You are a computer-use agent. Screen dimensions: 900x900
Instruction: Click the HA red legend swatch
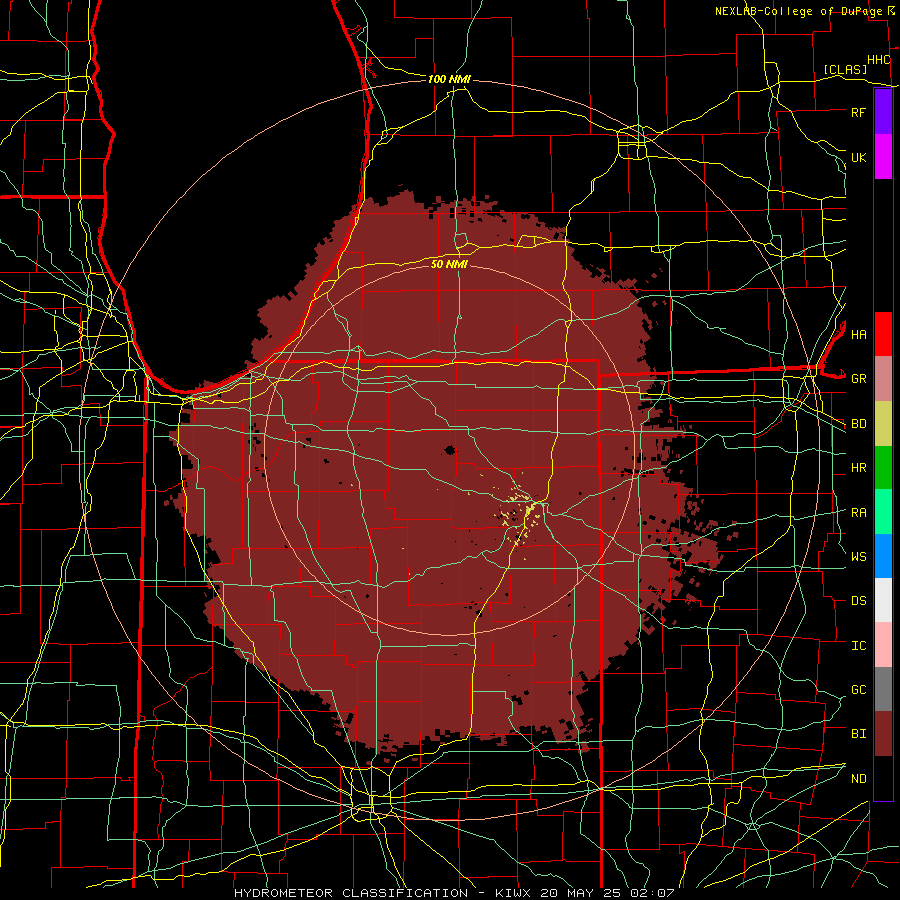point(883,334)
